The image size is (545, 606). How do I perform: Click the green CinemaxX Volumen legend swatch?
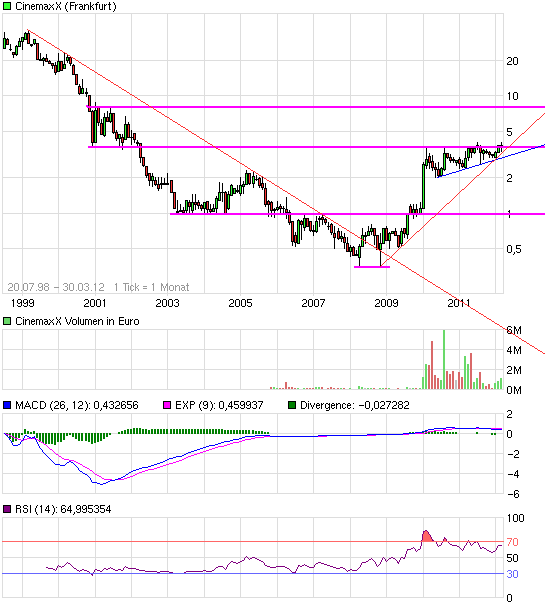point(7,321)
